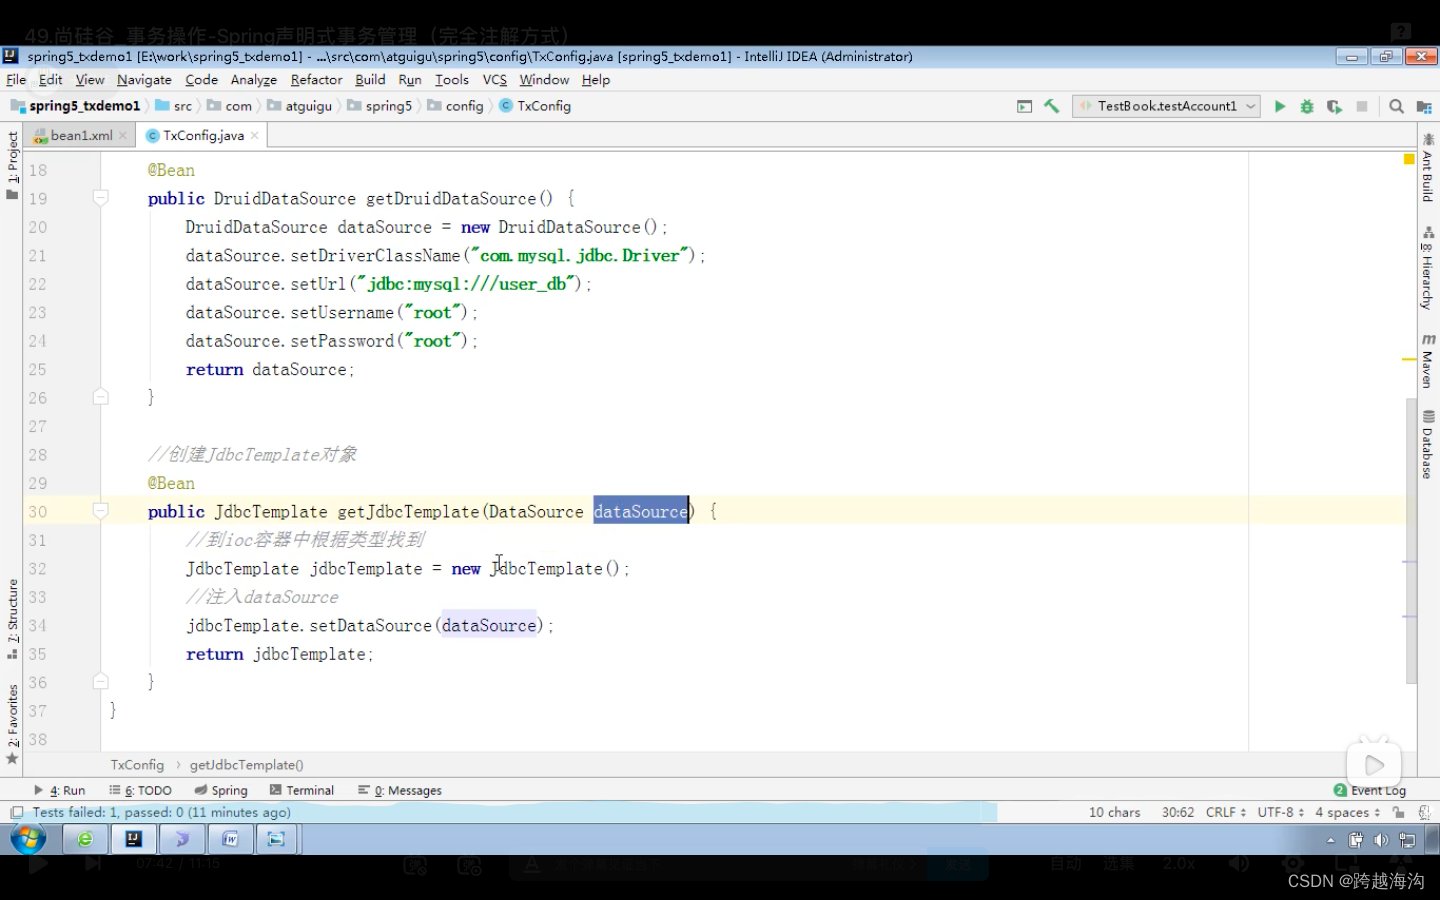Open the Database side panel
Screen dimensions: 1440x900
coord(1428,445)
